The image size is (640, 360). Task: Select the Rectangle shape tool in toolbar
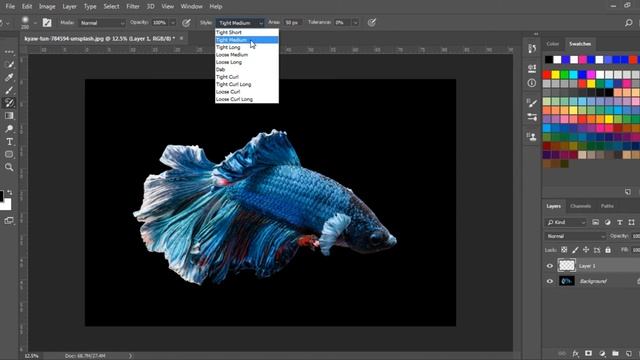(x=9, y=154)
